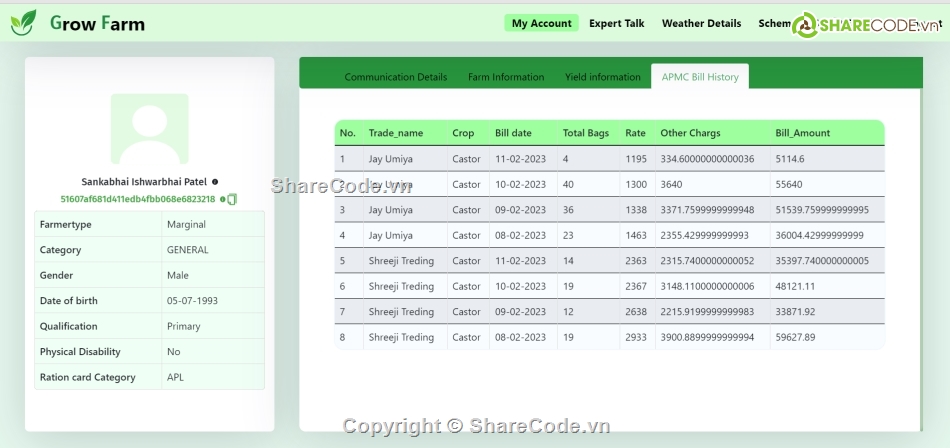
Task: Copy the farmer ID with the clipboard icon
Action: pyautogui.click(x=232, y=199)
